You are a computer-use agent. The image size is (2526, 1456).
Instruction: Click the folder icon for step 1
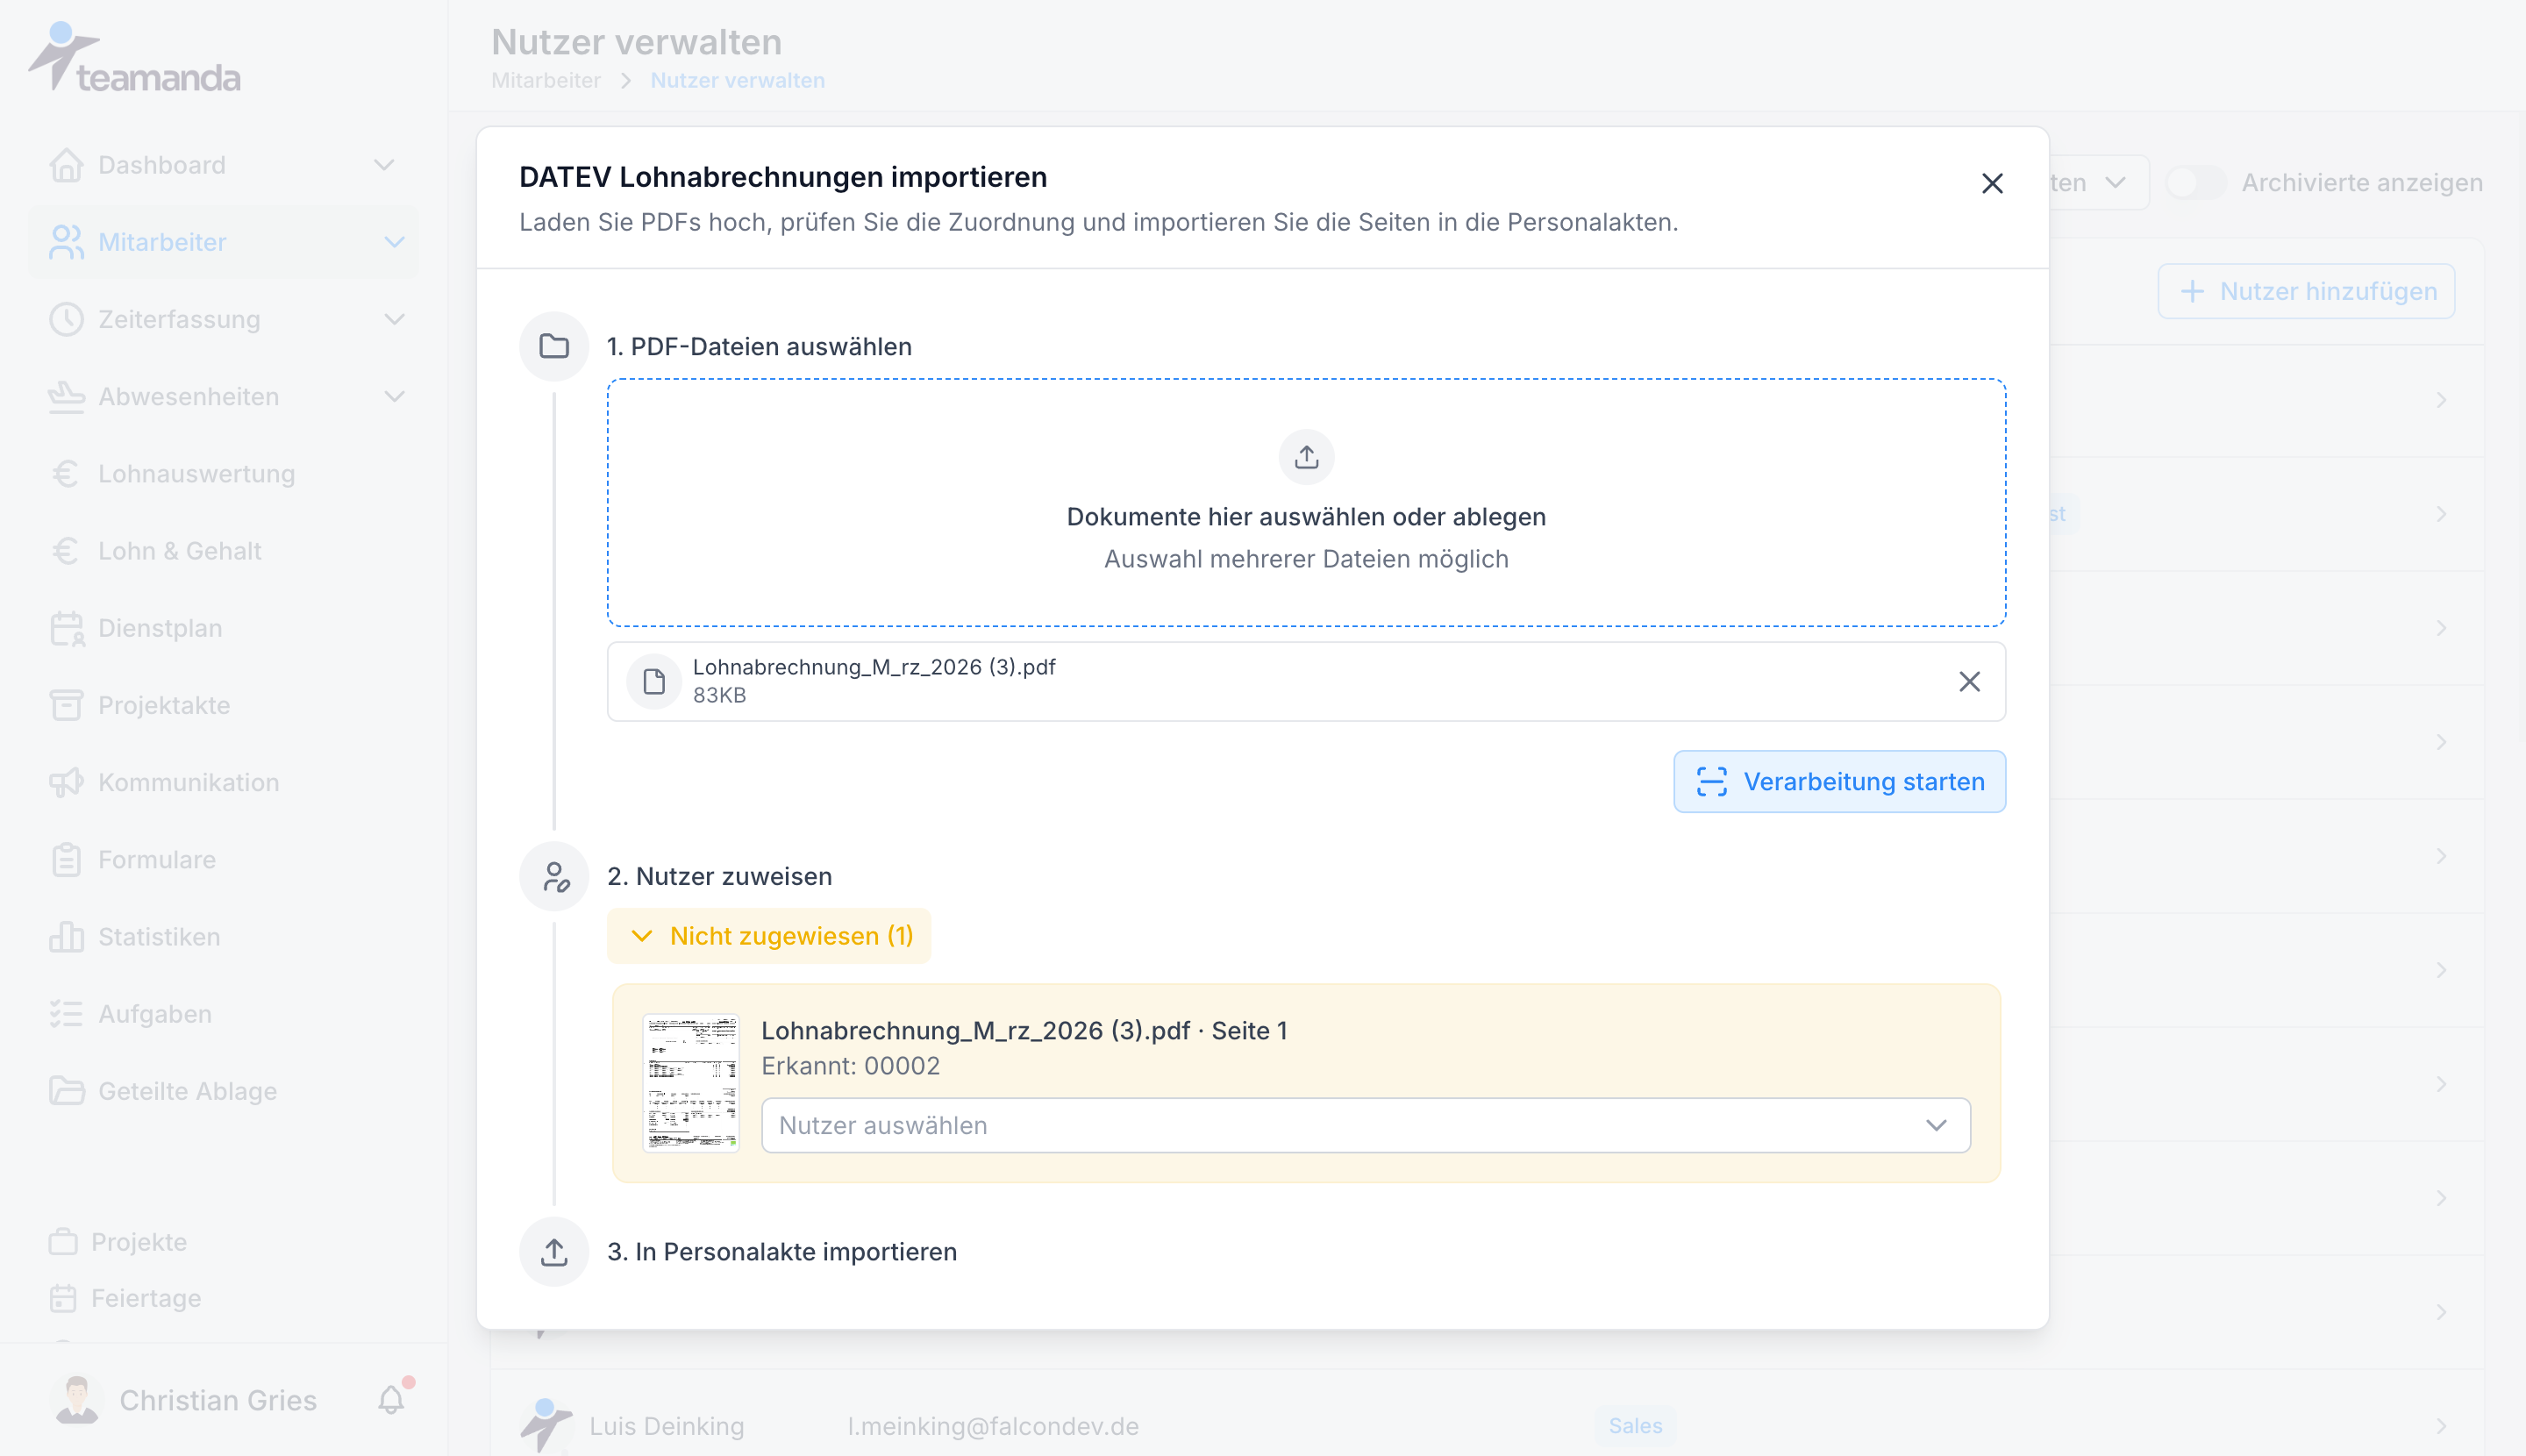click(x=554, y=346)
